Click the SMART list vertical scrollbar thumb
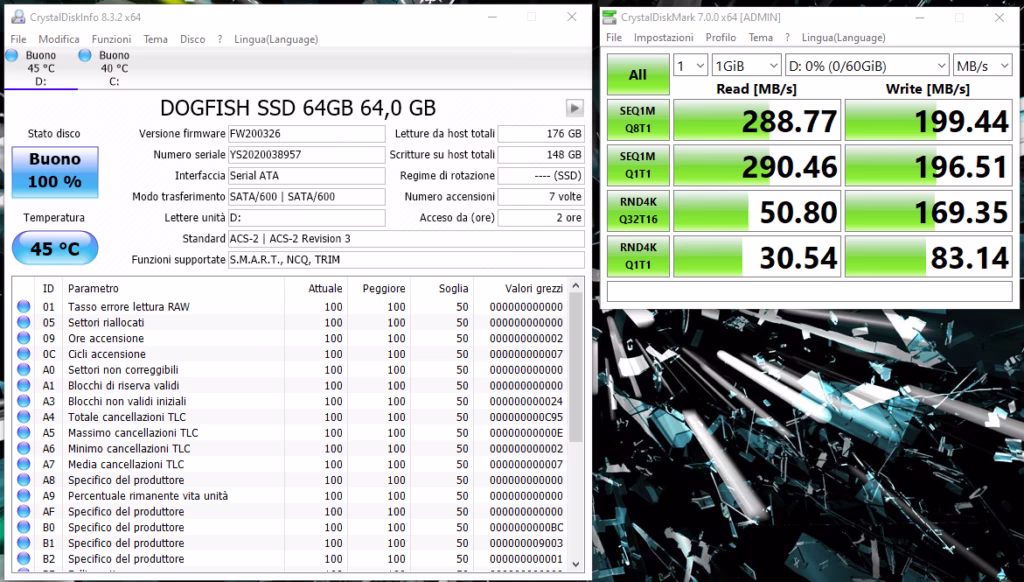1024x582 pixels. point(575,367)
